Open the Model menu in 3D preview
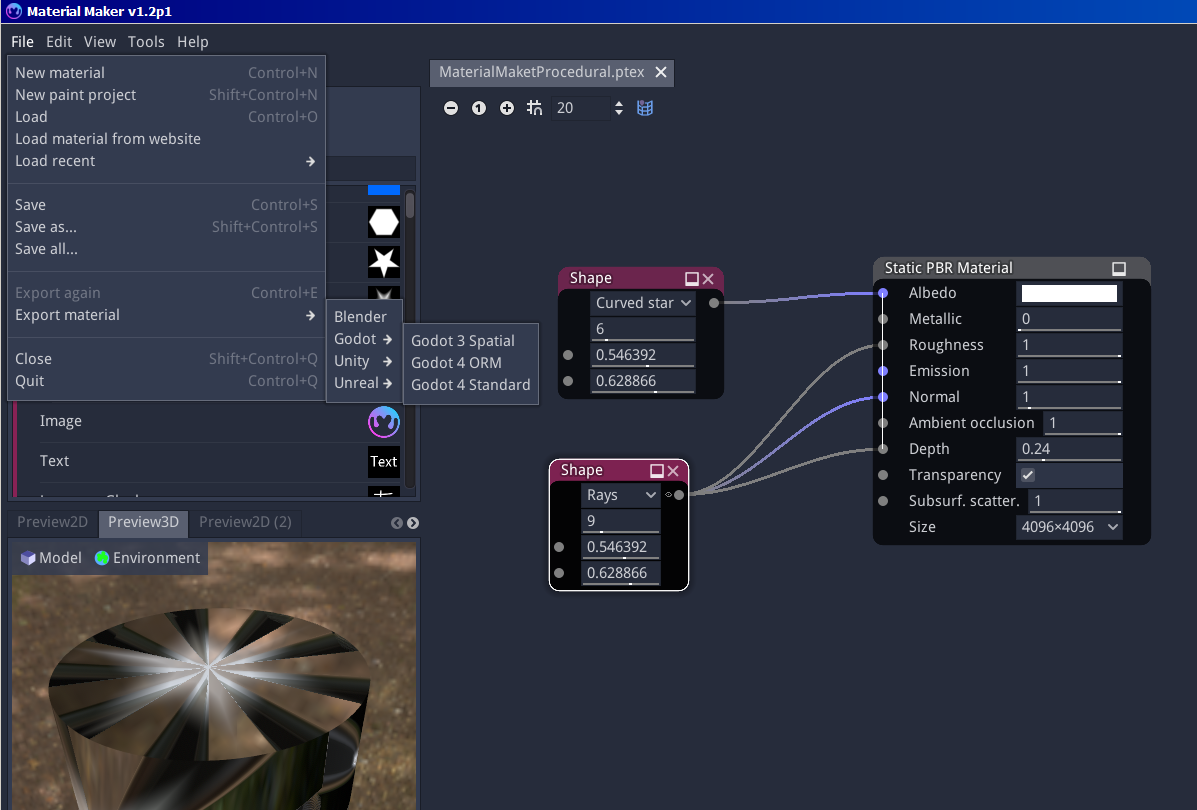 pyautogui.click(x=51, y=558)
